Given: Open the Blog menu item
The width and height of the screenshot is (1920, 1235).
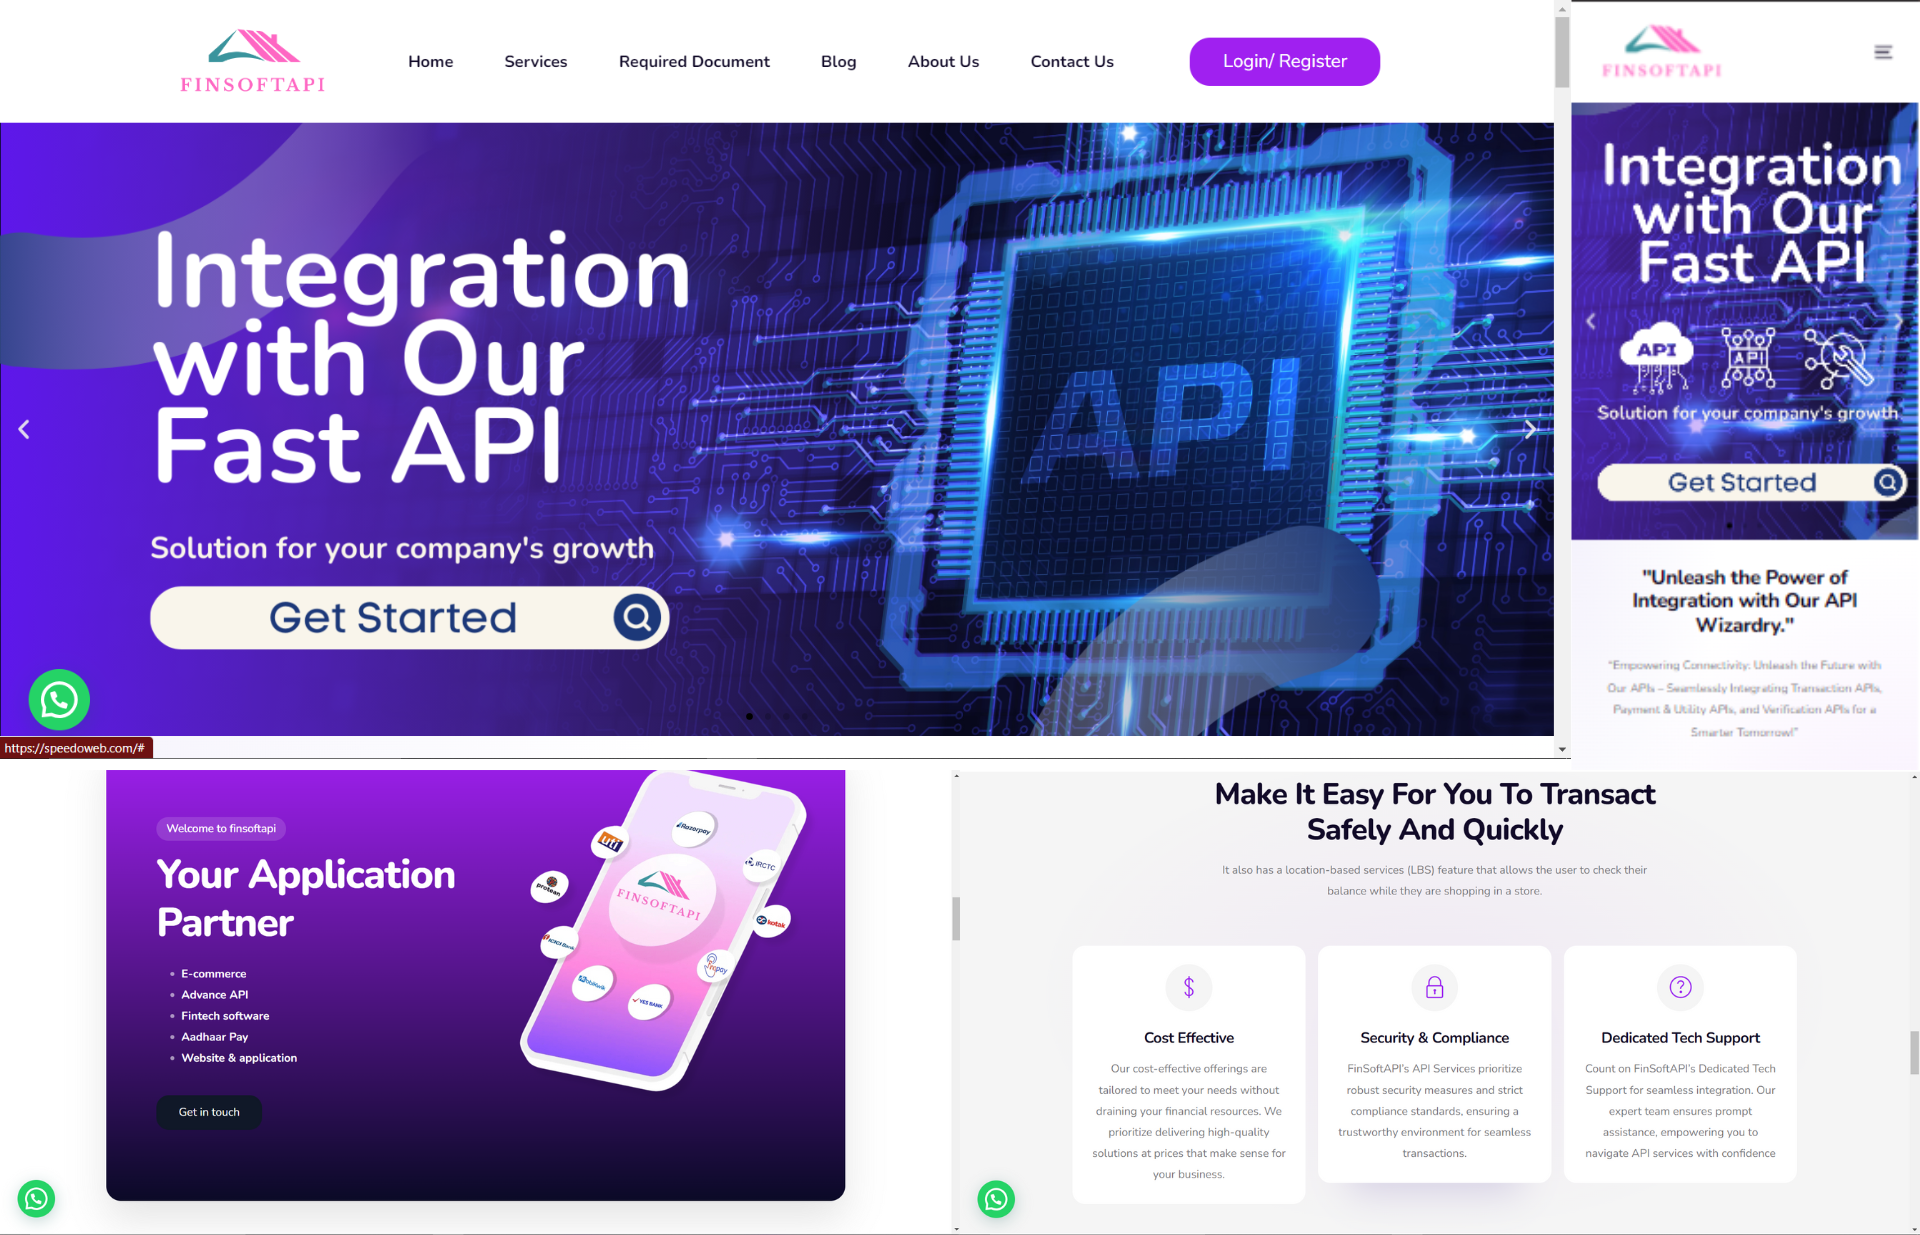Looking at the screenshot, I should coord(838,62).
